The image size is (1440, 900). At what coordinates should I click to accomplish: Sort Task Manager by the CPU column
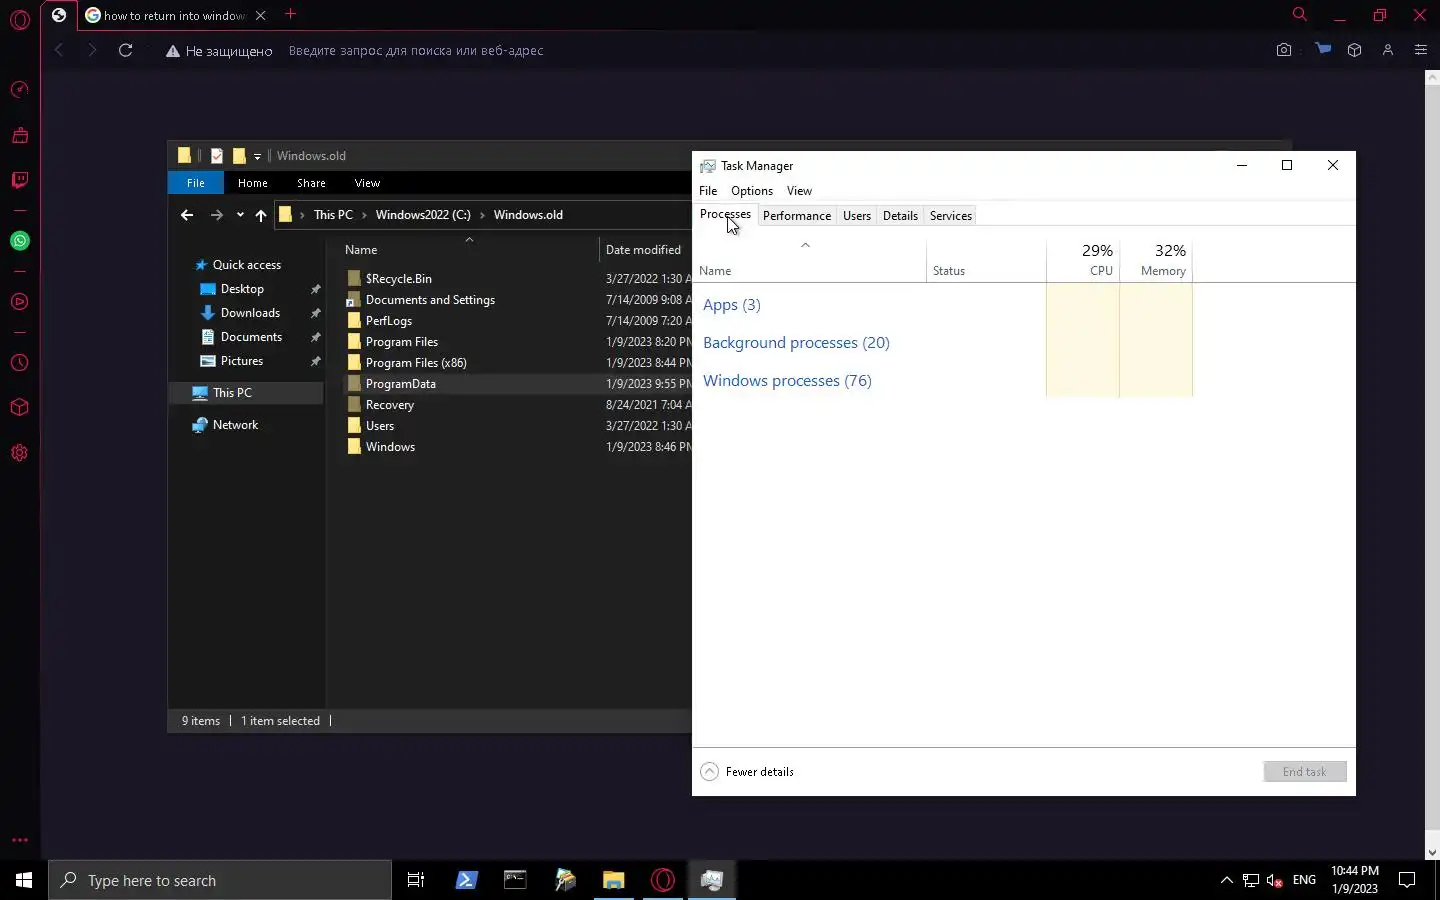pos(1083,261)
